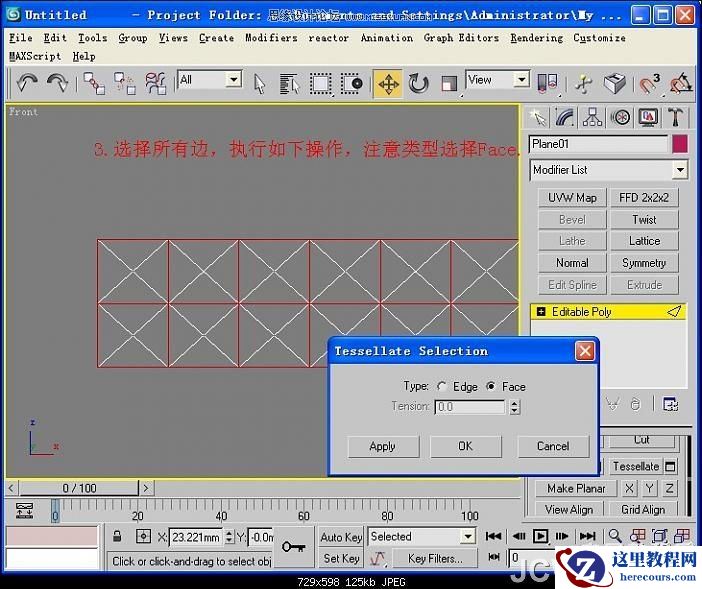Toggle the 3D Snaps magnet icon
702x589 pixels.
(649, 83)
